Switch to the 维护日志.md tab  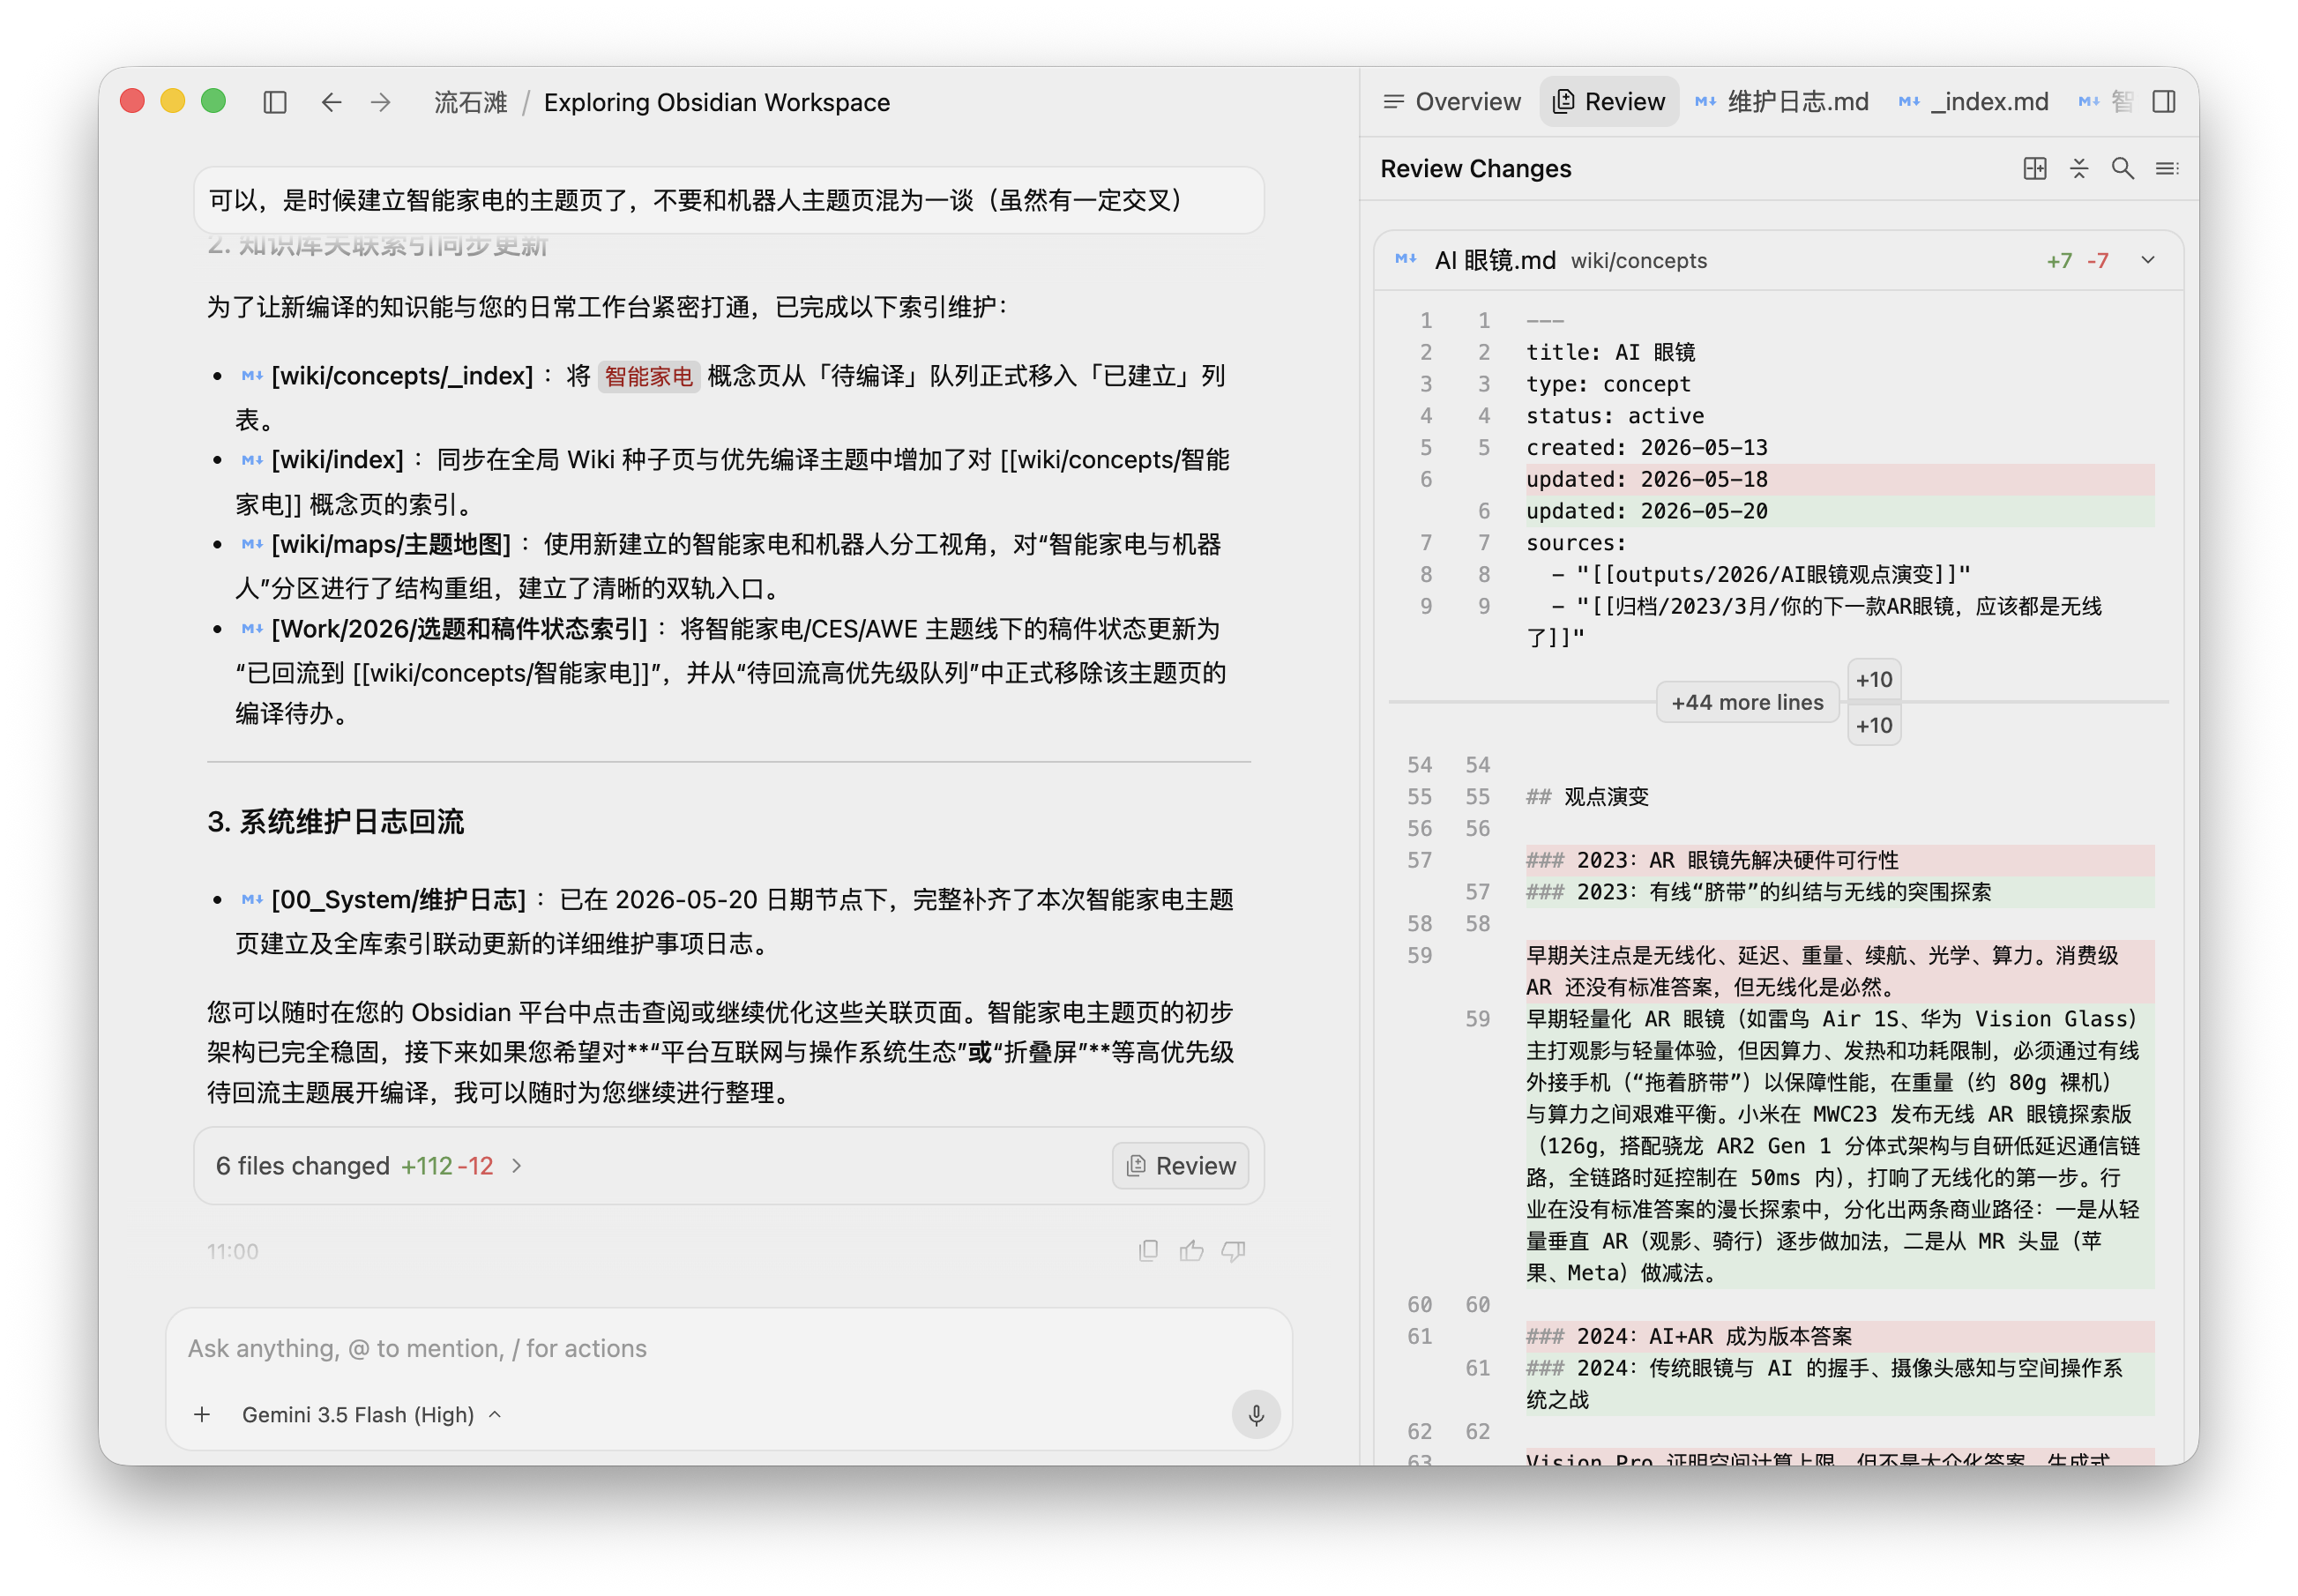click(x=1782, y=102)
